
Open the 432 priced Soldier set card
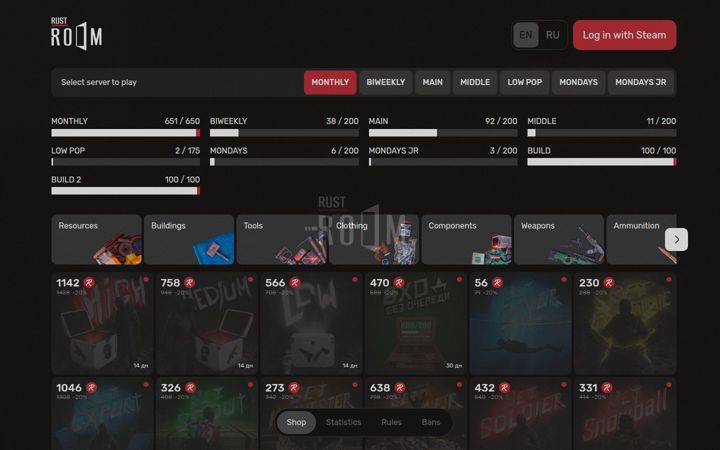click(x=520, y=414)
